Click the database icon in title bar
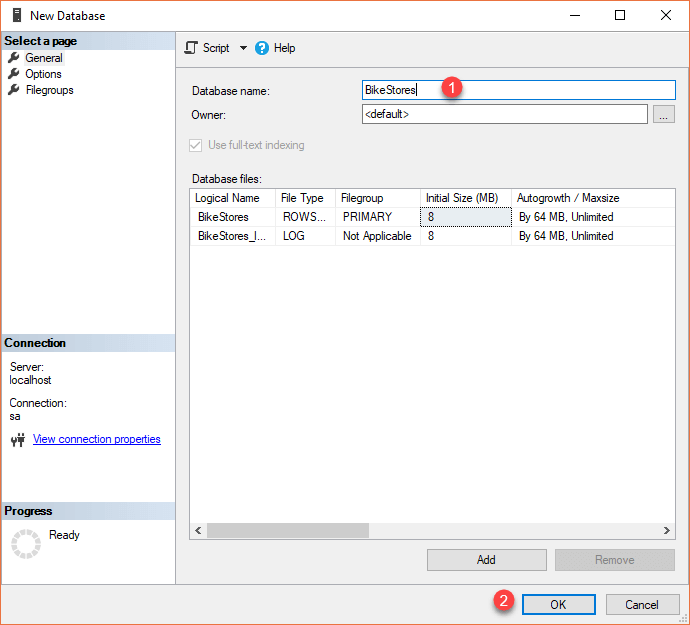The height and width of the screenshot is (625, 690). pyautogui.click(x=17, y=15)
